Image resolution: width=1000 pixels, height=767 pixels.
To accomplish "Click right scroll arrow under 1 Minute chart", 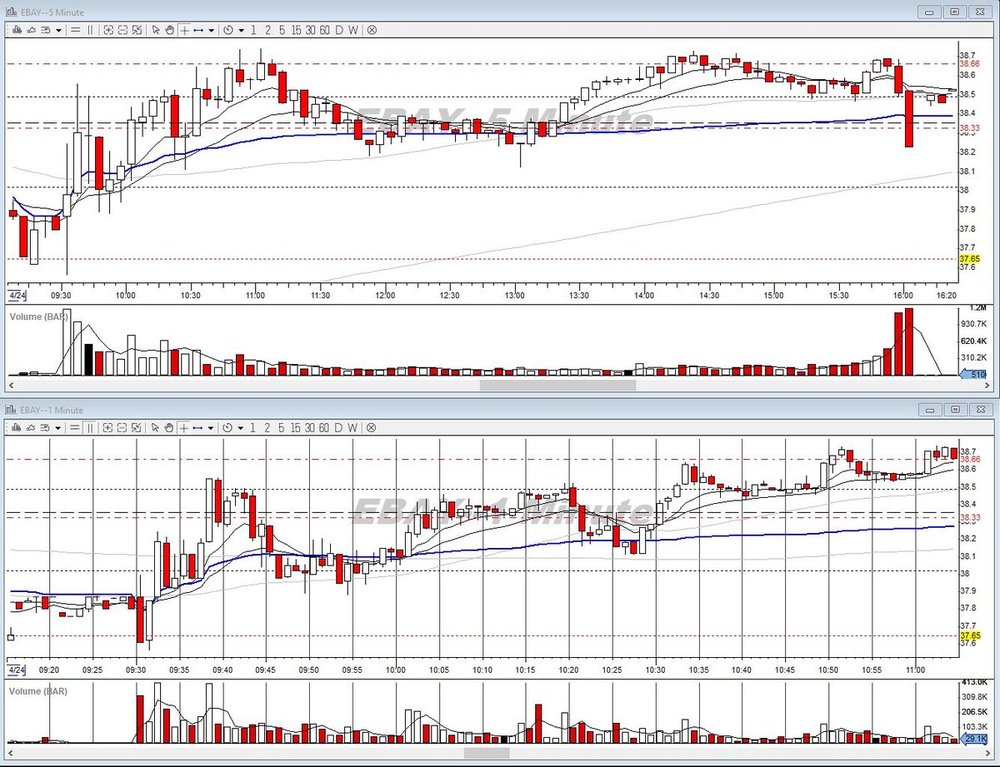I will pos(987,753).
